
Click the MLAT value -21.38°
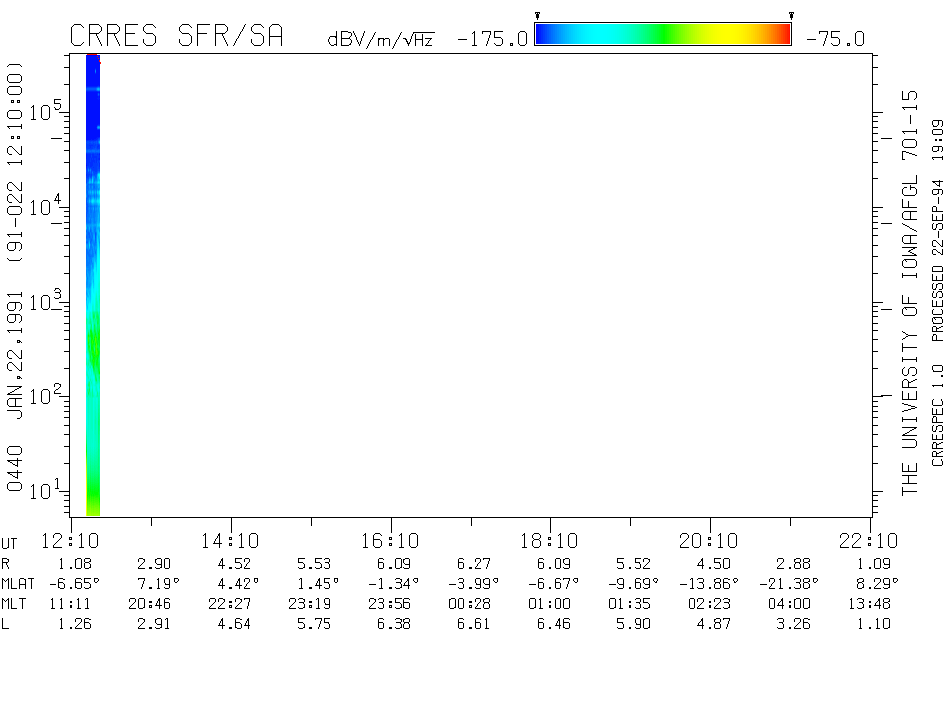click(790, 583)
